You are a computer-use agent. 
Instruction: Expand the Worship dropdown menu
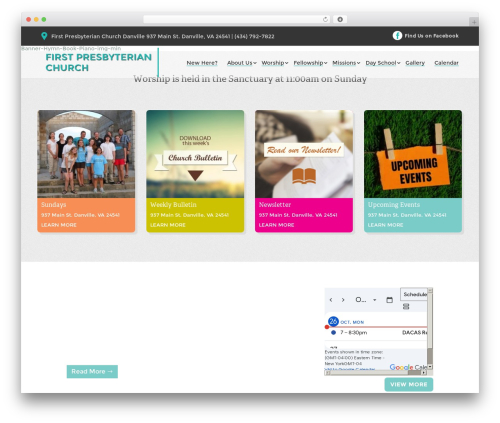(x=275, y=63)
